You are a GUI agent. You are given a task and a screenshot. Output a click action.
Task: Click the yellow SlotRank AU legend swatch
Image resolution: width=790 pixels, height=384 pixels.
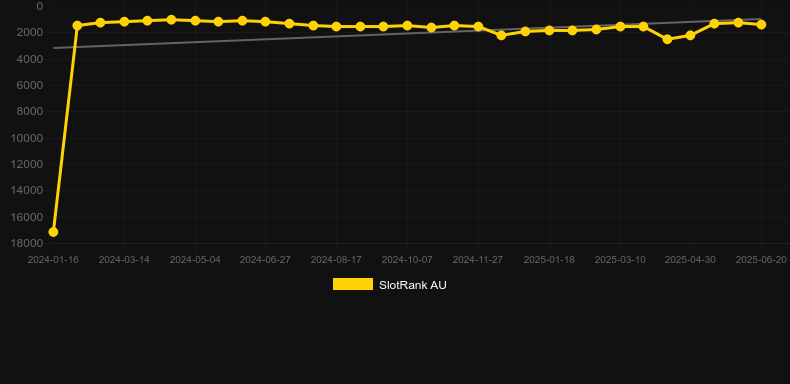point(353,284)
